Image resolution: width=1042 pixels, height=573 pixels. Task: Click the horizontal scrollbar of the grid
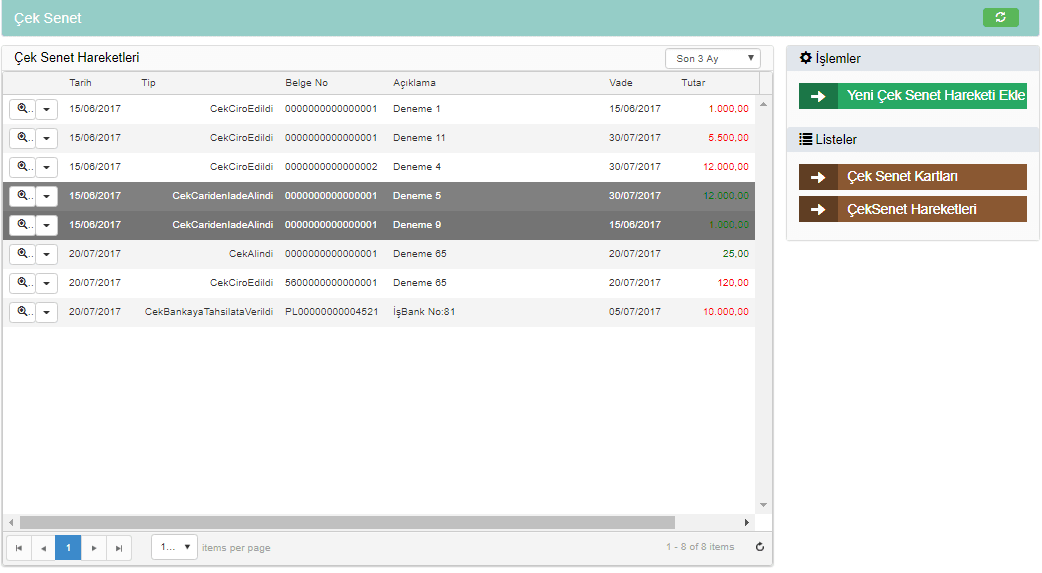[x=347, y=522]
